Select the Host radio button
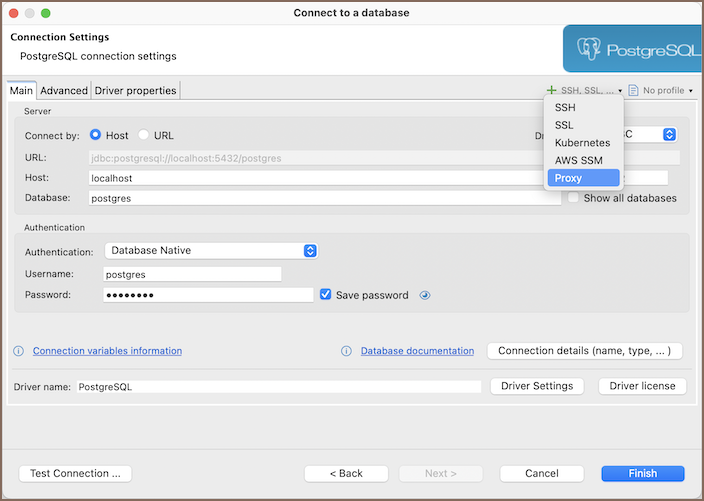 click(96, 135)
